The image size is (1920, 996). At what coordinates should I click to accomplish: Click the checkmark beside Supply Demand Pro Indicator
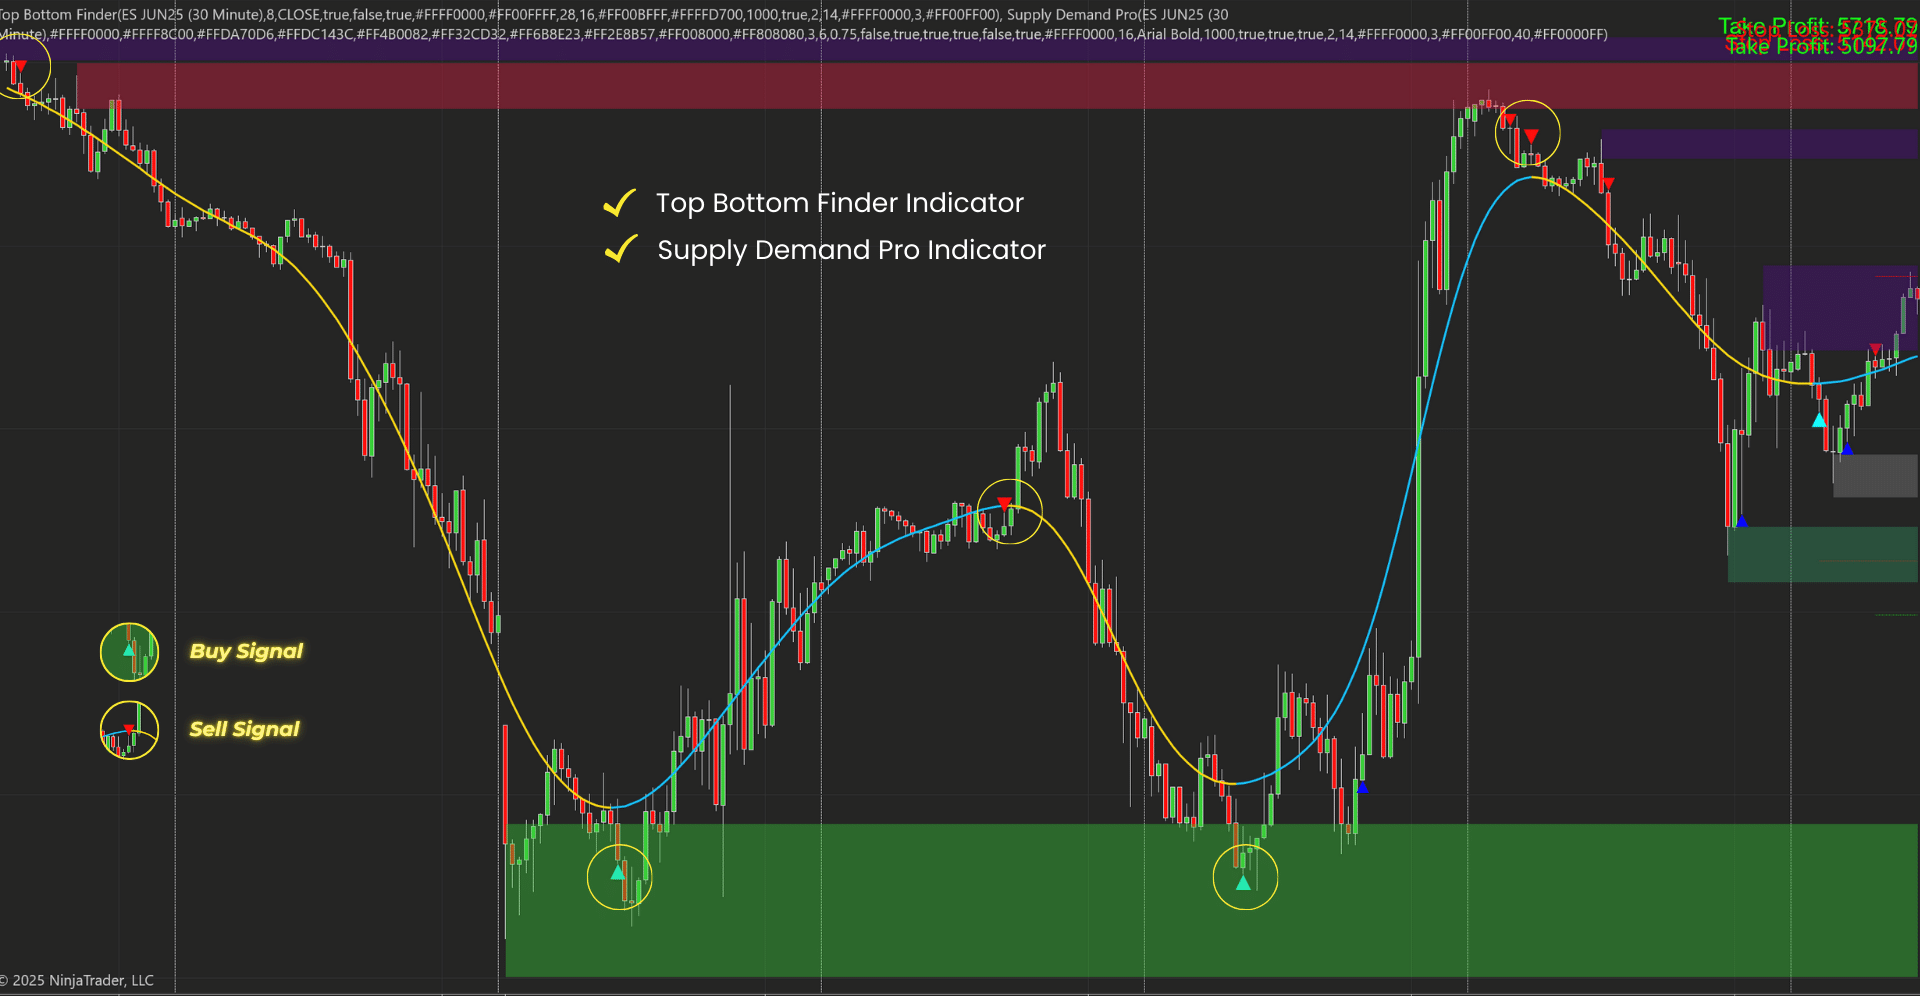pos(621,249)
